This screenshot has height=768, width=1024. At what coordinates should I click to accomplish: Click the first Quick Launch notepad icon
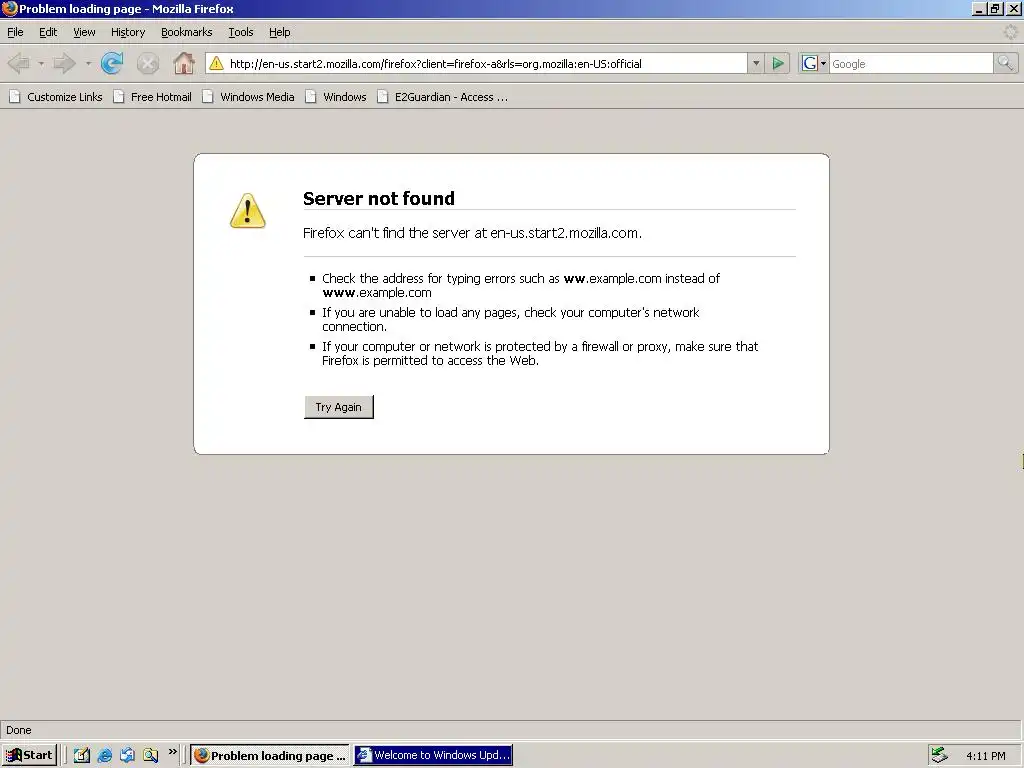(82, 755)
